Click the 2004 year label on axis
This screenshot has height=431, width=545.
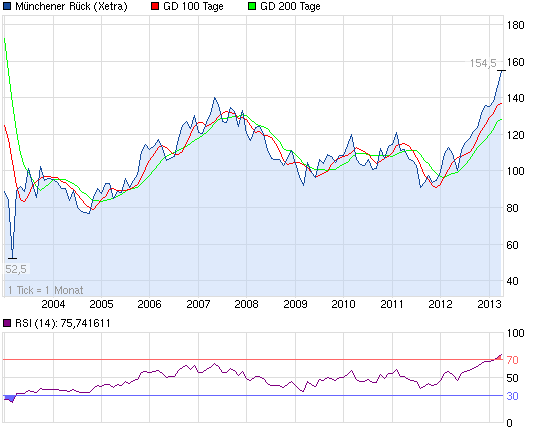[53, 304]
